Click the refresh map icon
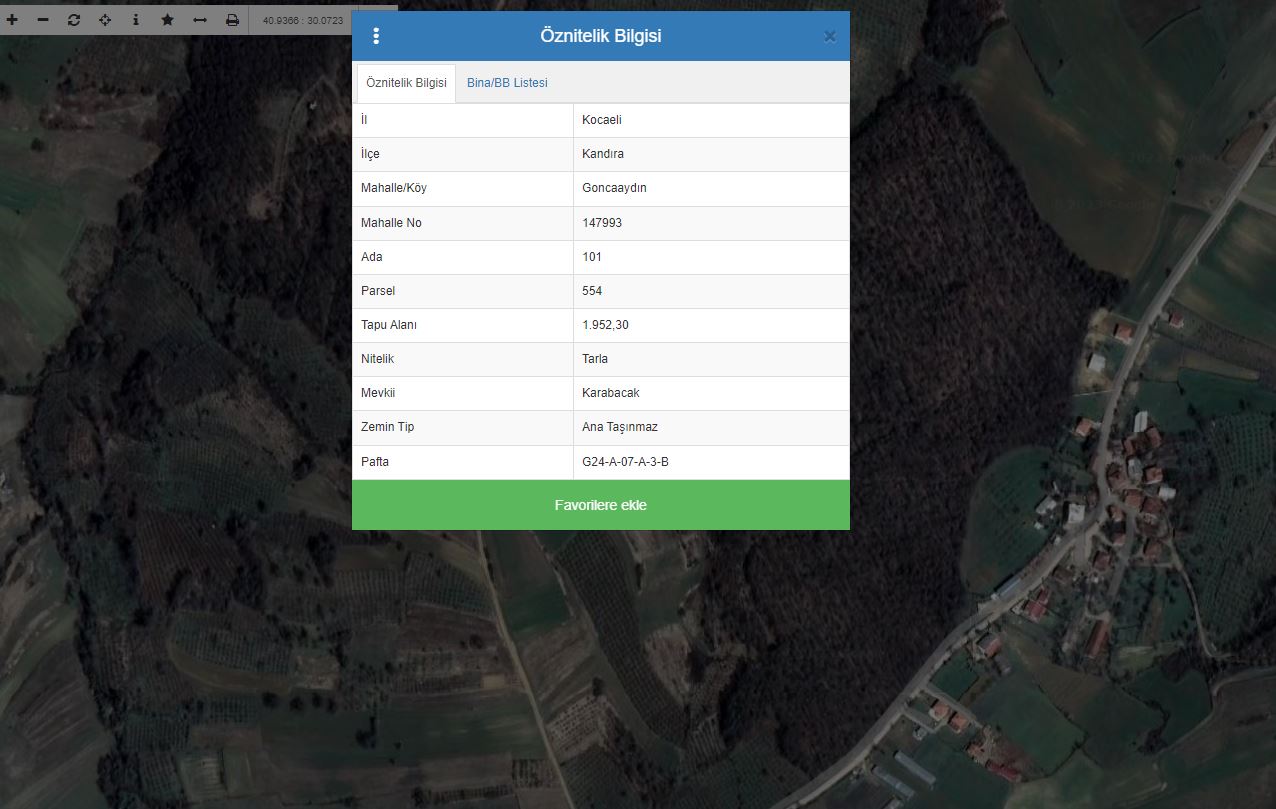Image resolution: width=1276 pixels, height=809 pixels. point(74,20)
